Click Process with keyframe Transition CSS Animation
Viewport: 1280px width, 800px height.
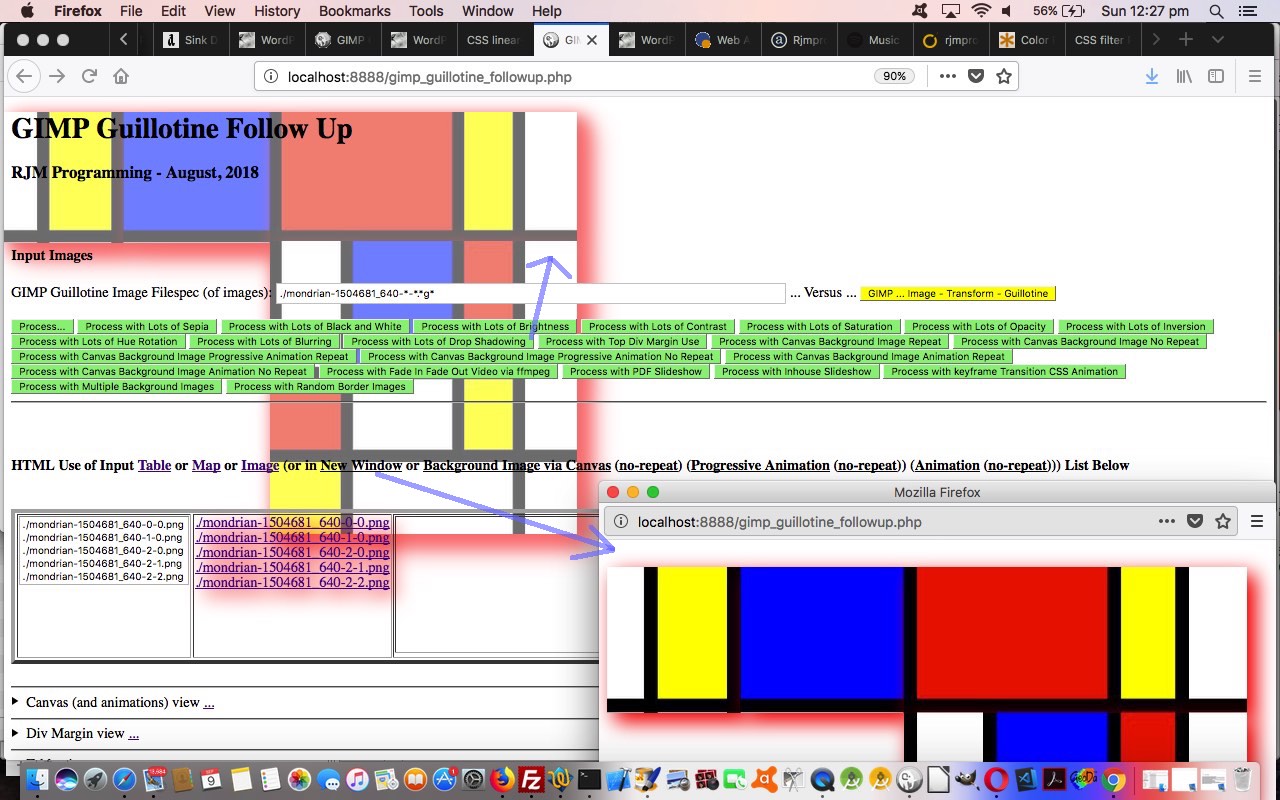tap(1004, 372)
